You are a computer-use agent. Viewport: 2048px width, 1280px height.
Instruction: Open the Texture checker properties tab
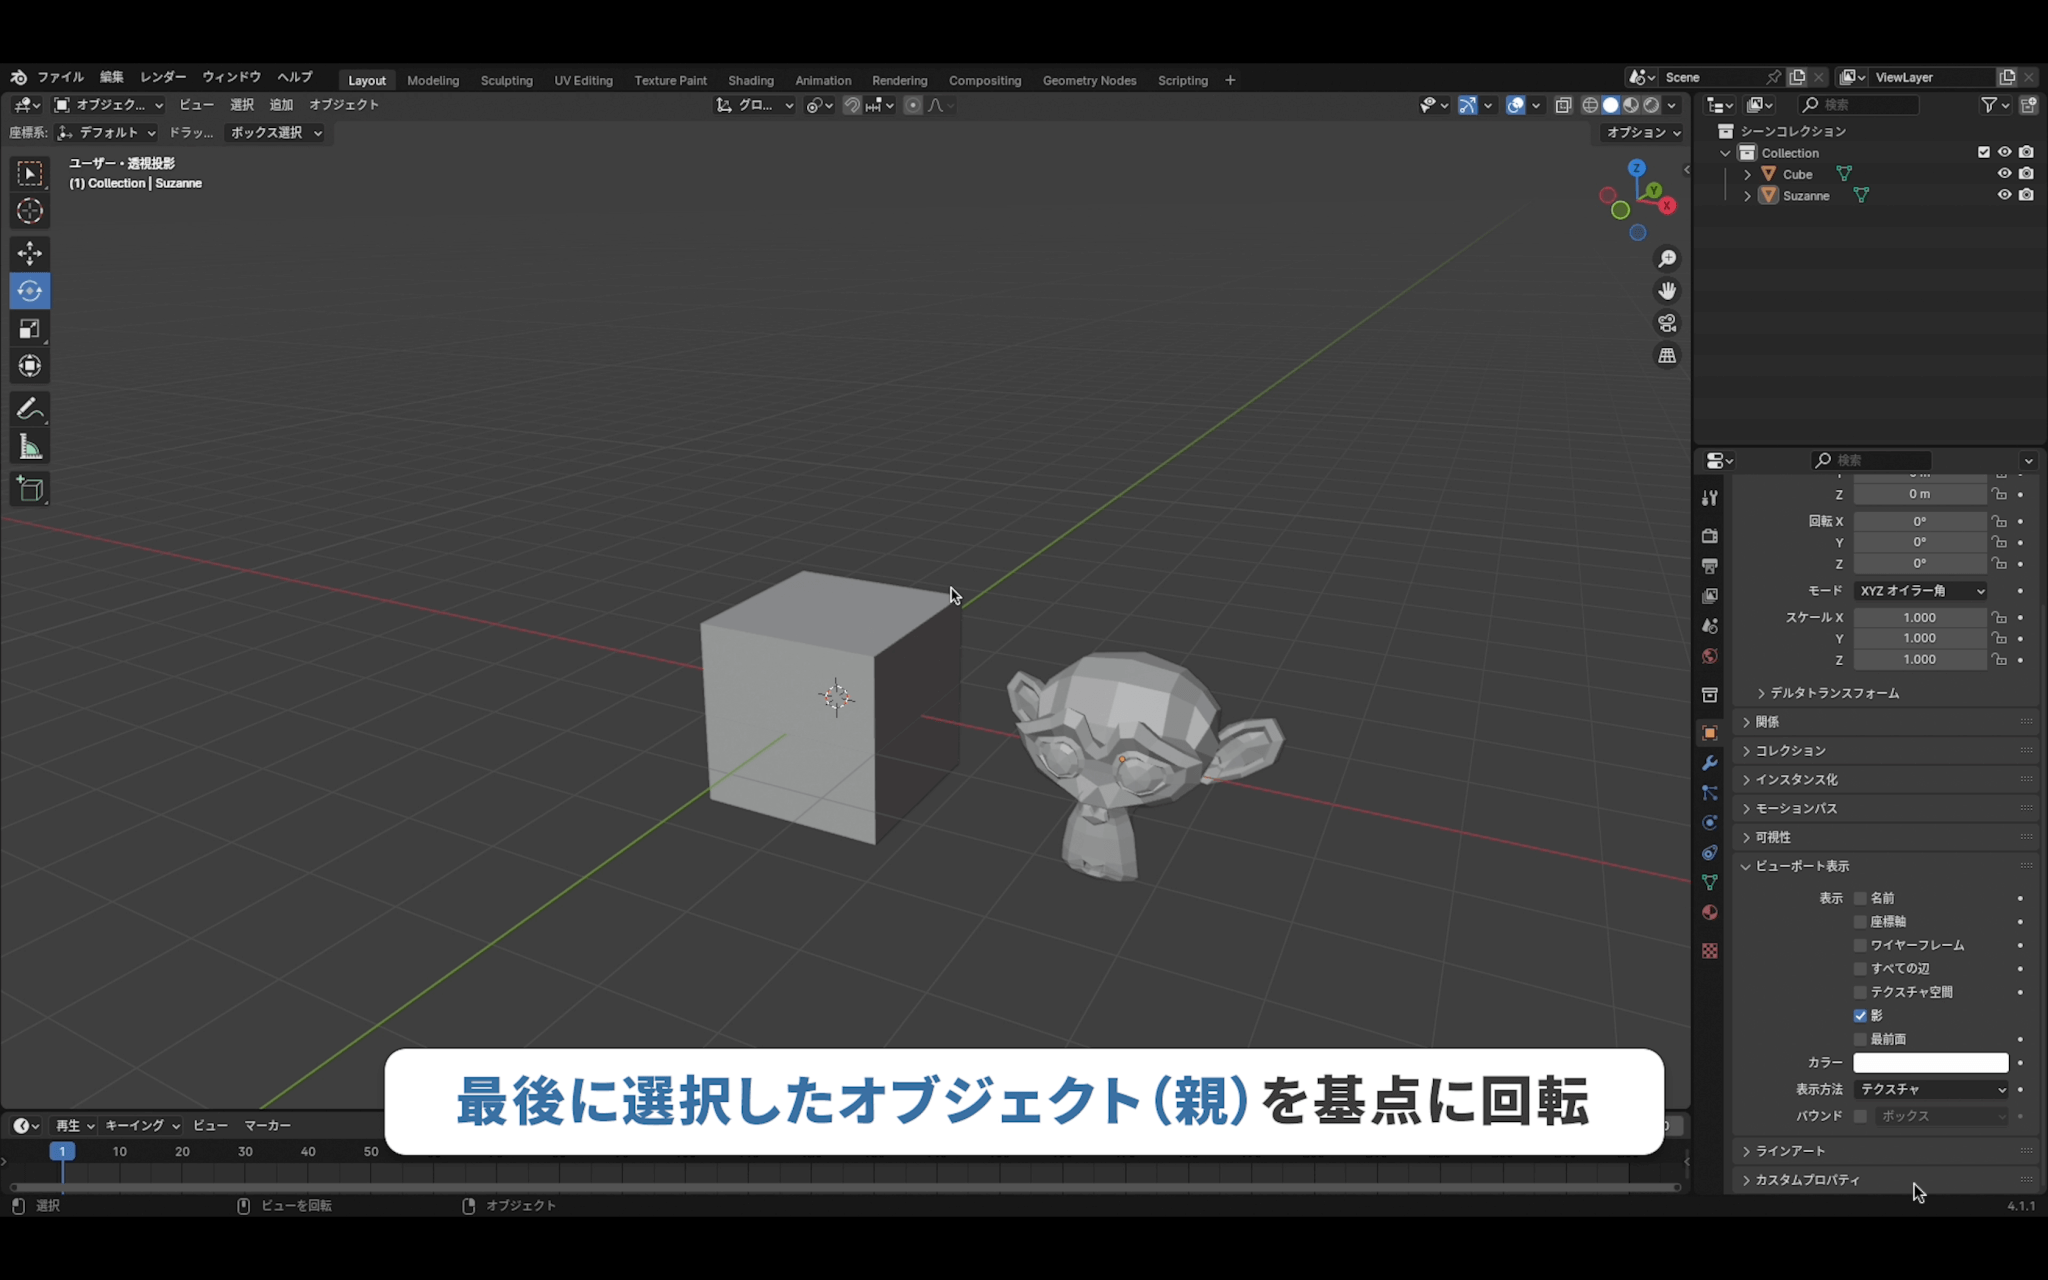click(1710, 950)
